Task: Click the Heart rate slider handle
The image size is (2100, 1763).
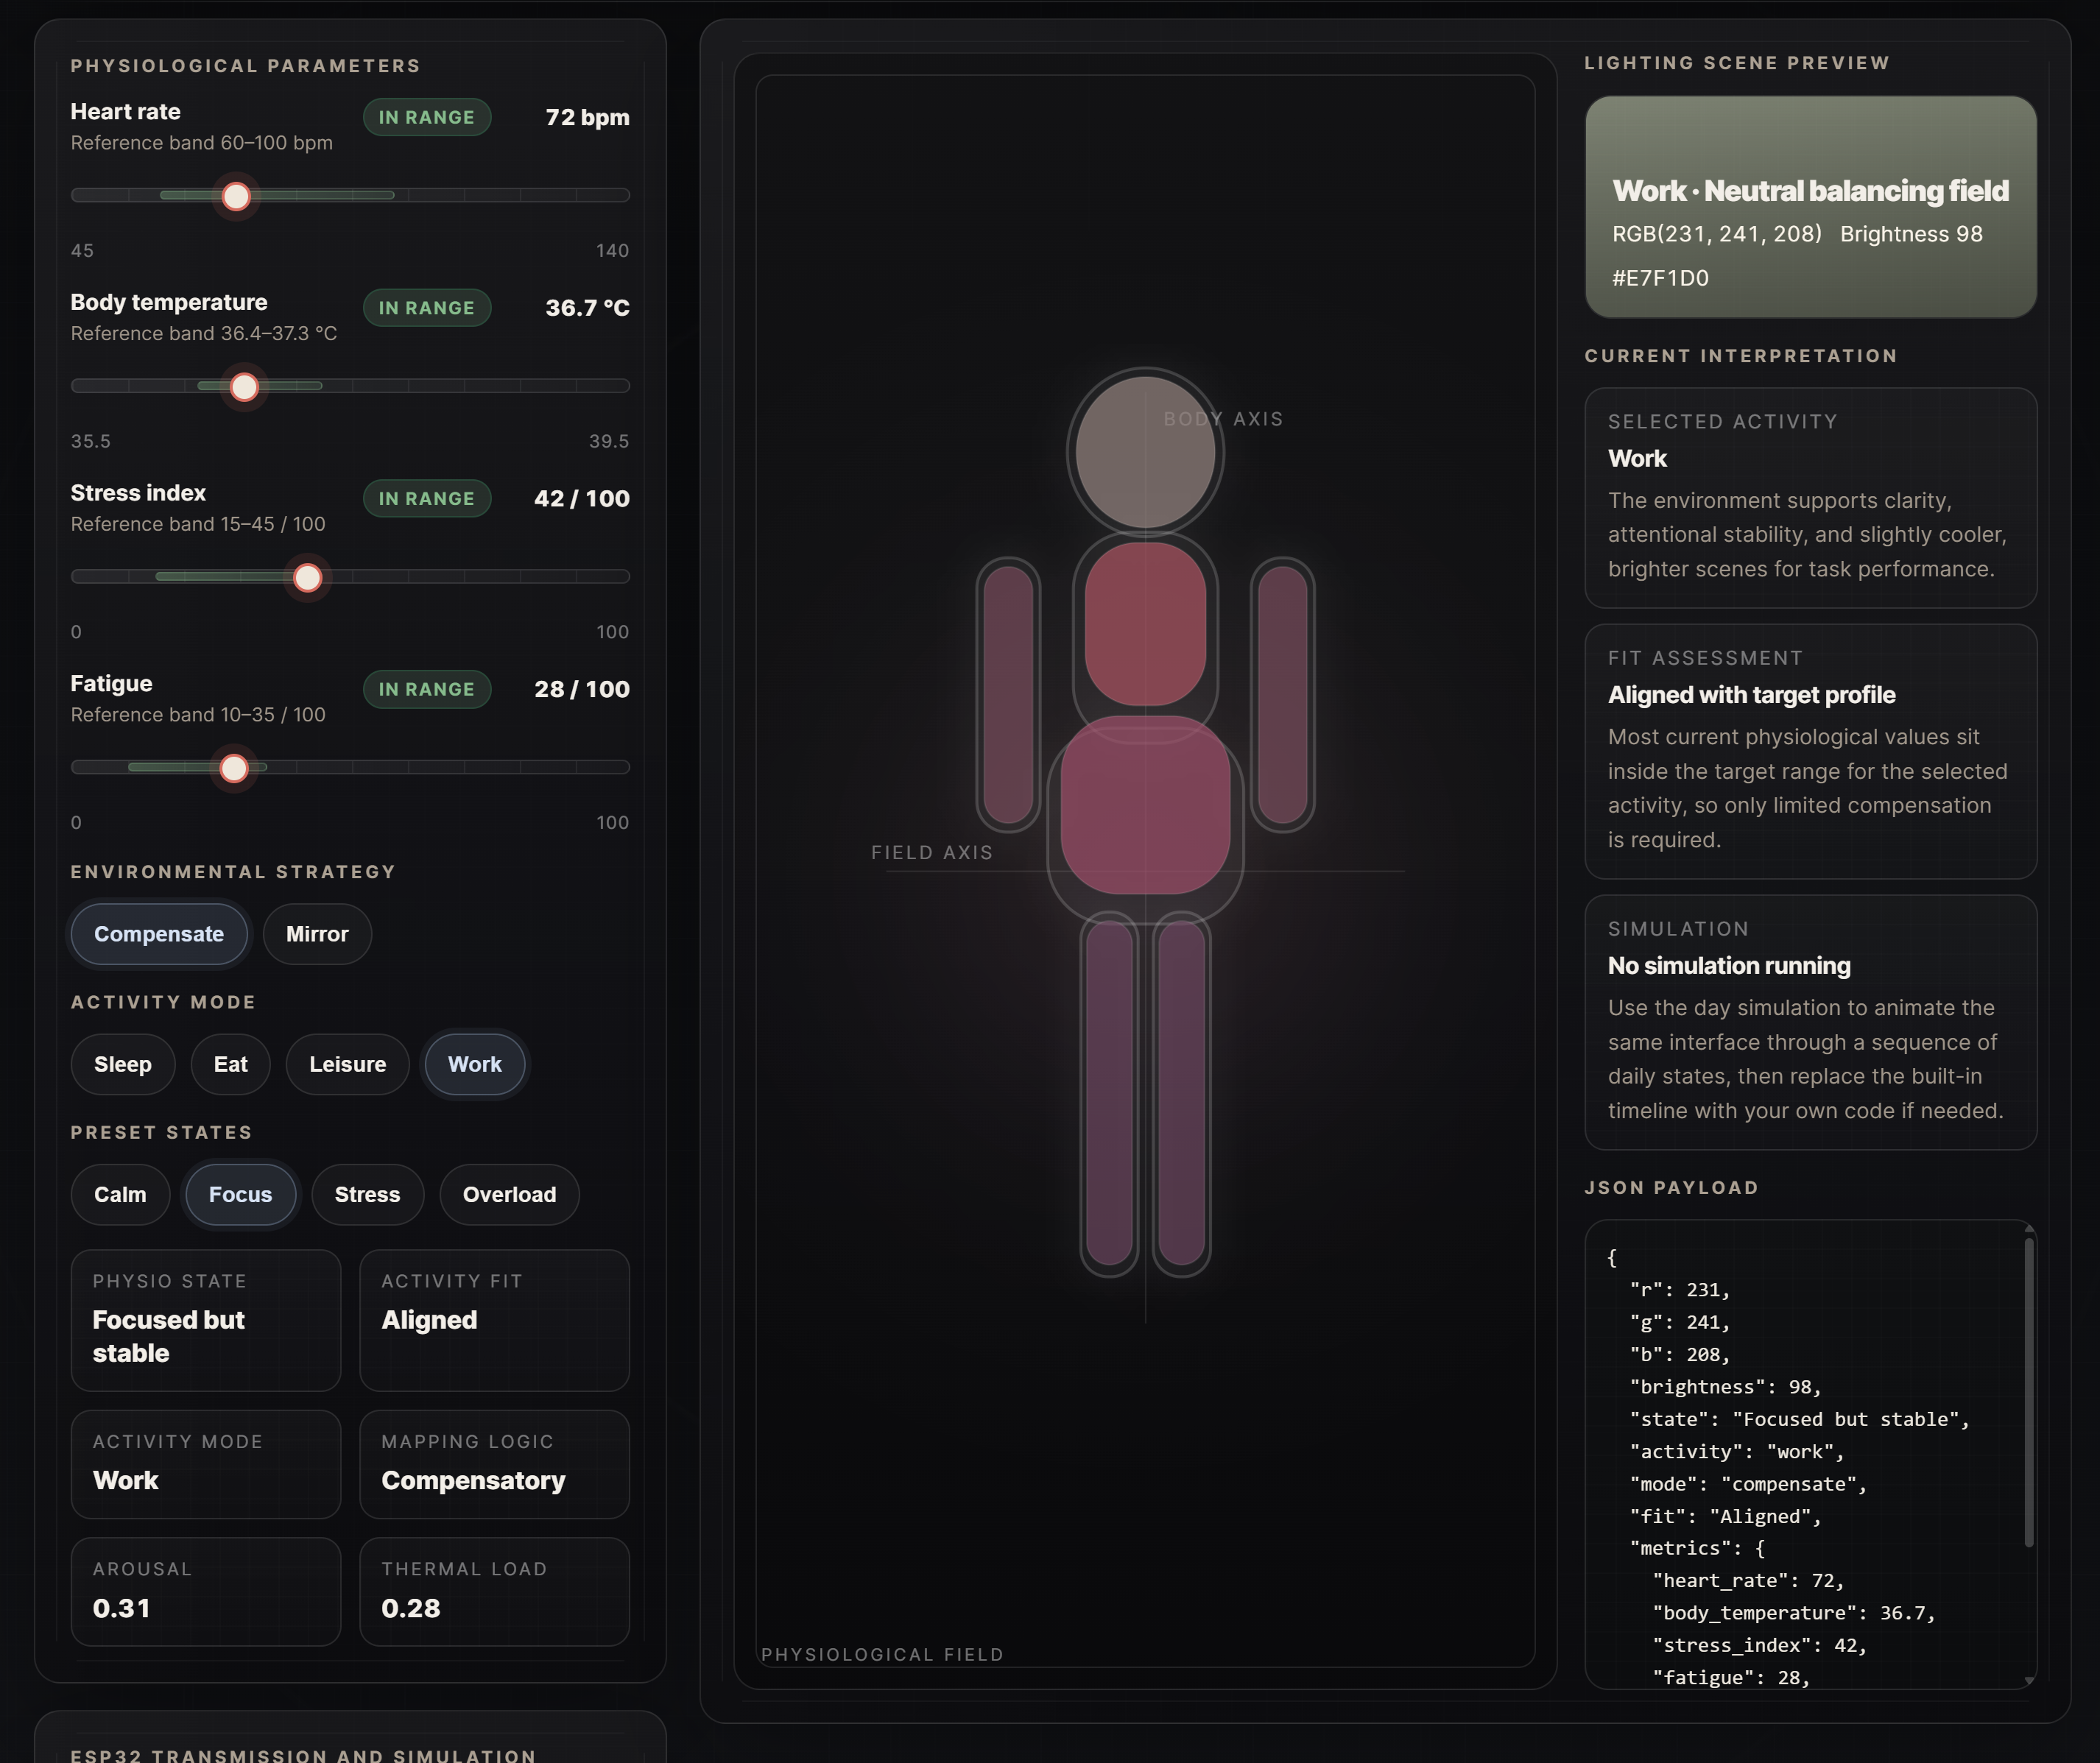Action: pyautogui.click(x=236, y=196)
